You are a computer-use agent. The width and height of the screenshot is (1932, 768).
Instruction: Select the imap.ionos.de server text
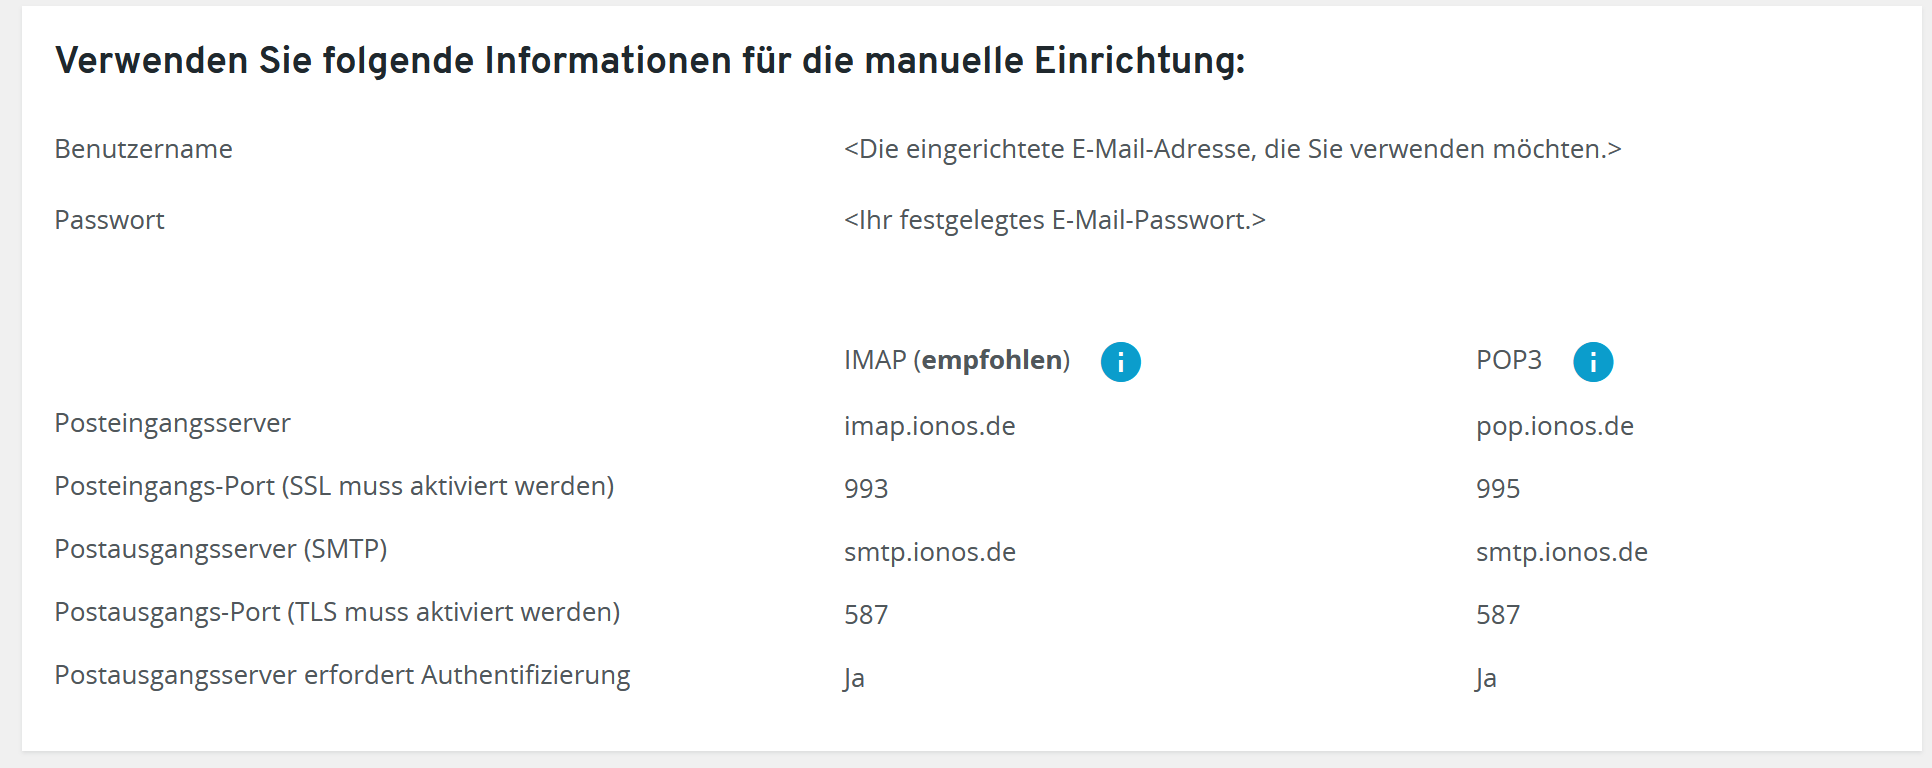(x=929, y=426)
